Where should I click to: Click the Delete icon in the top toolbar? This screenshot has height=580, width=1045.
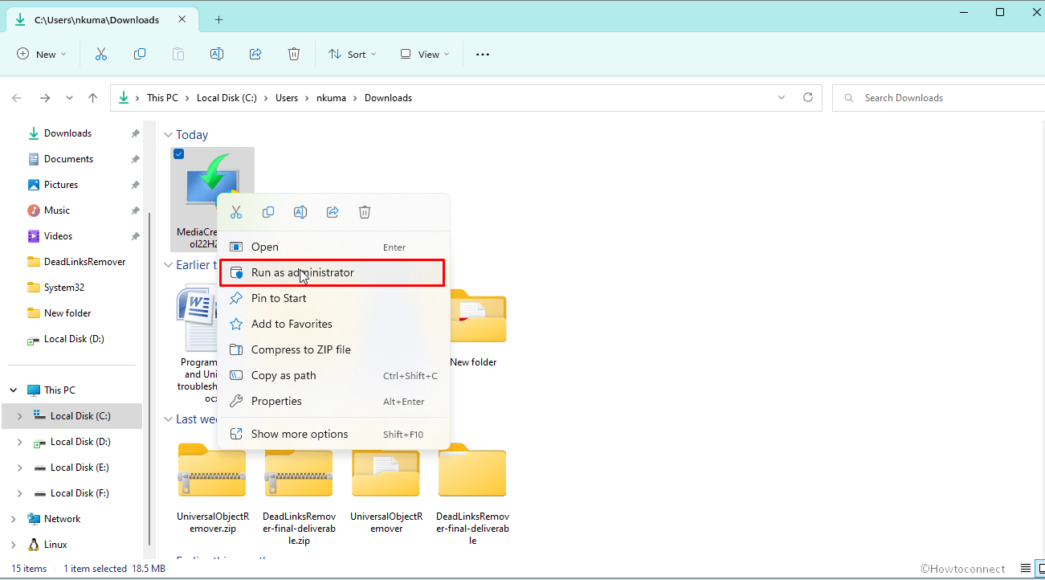tap(294, 54)
